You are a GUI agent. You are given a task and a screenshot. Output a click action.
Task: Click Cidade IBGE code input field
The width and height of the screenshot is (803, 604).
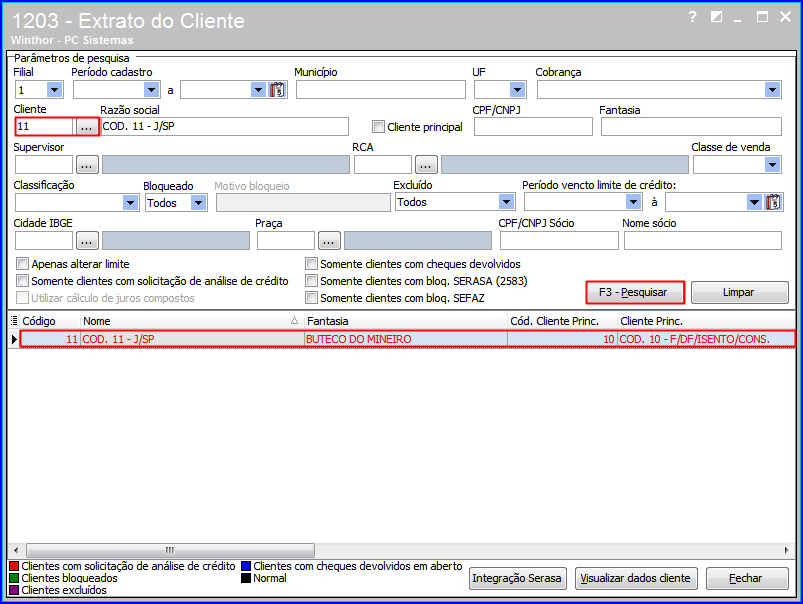tap(44, 241)
